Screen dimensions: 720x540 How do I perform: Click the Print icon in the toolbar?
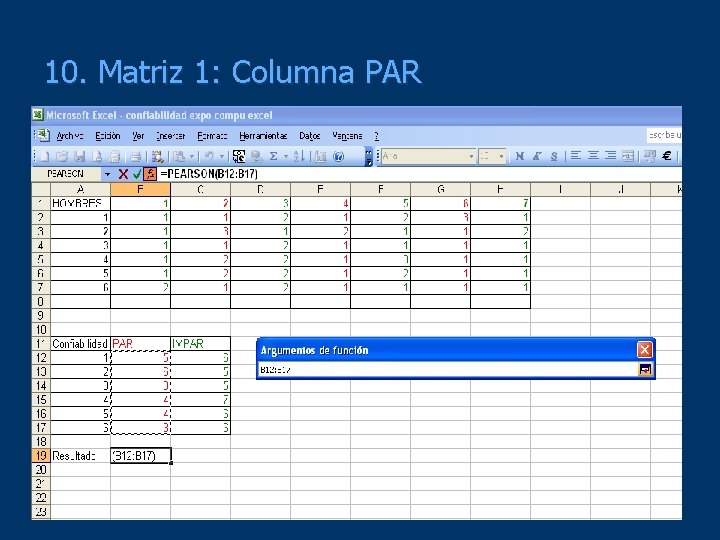pos(135,157)
